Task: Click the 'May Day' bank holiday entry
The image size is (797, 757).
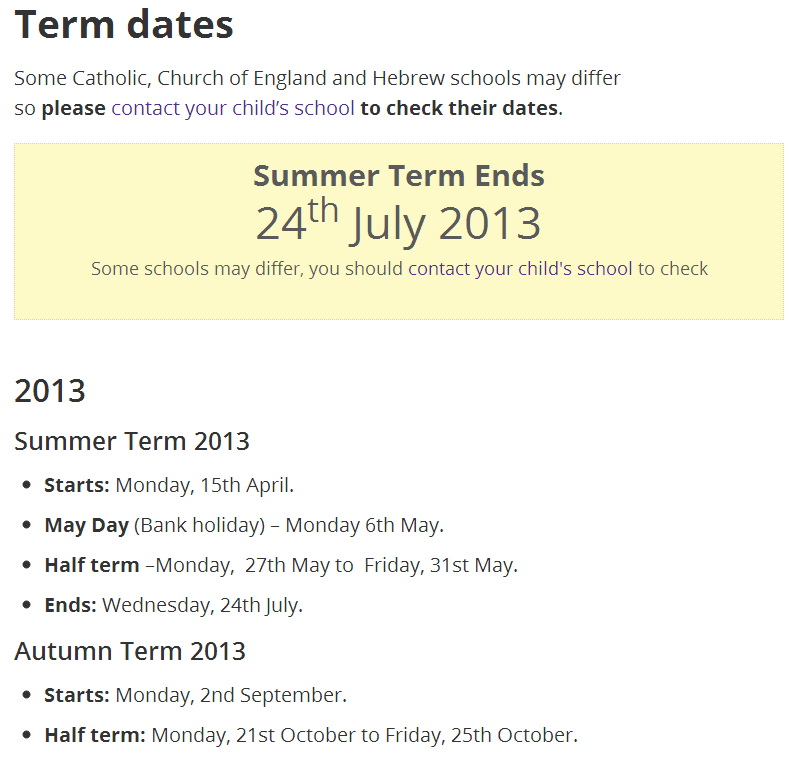Action: 87,525
